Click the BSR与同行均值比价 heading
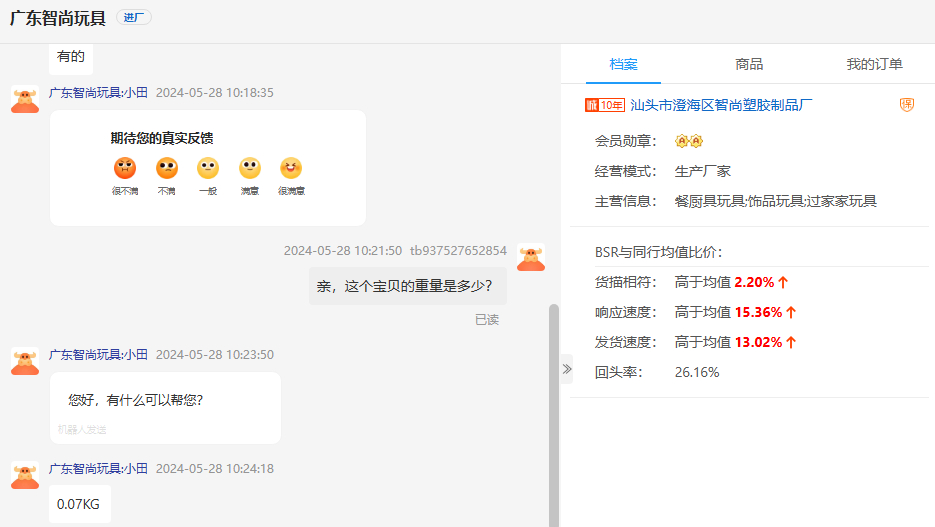Viewport: 935px width, 527px height. point(658,252)
